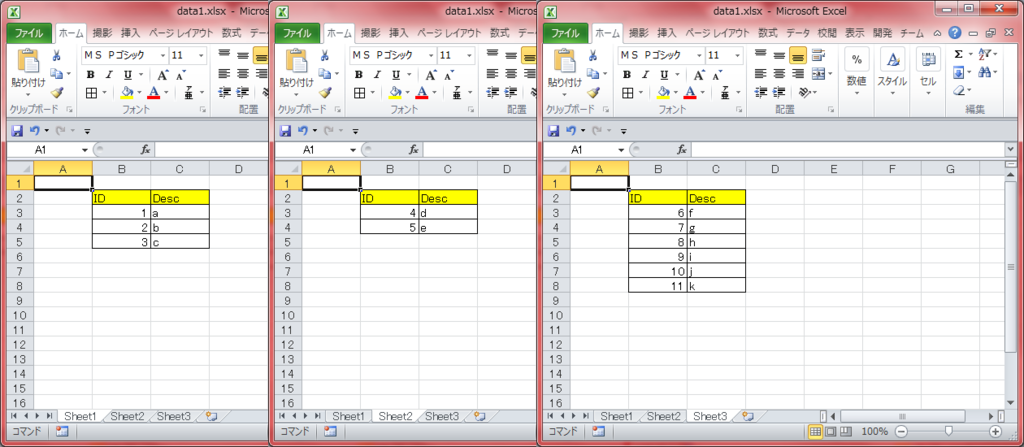Click Wrap Text icon in right window
The image size is (1024, 447).
click(x=818, y=56)
